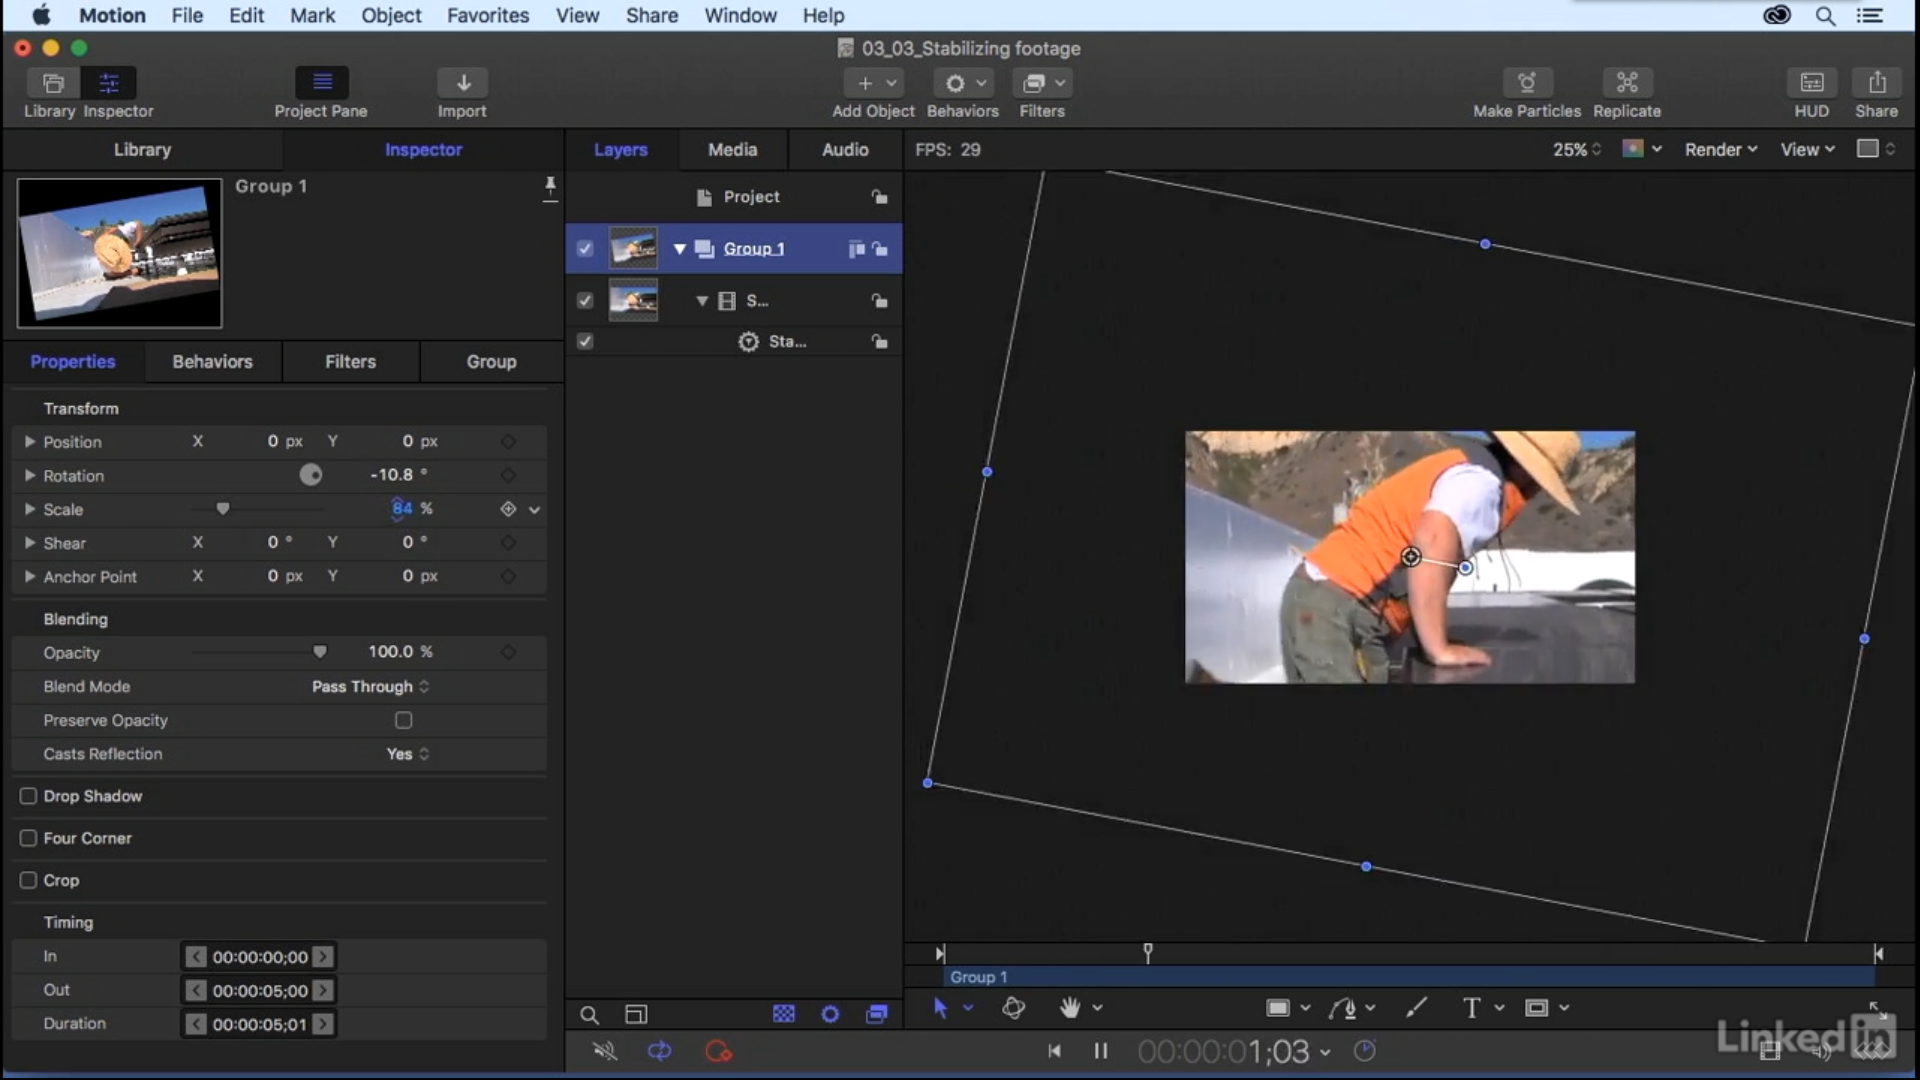The image size is (1920, 1080).
Task: Toggle the Project Pane icon
Action: tap(322, 82)
